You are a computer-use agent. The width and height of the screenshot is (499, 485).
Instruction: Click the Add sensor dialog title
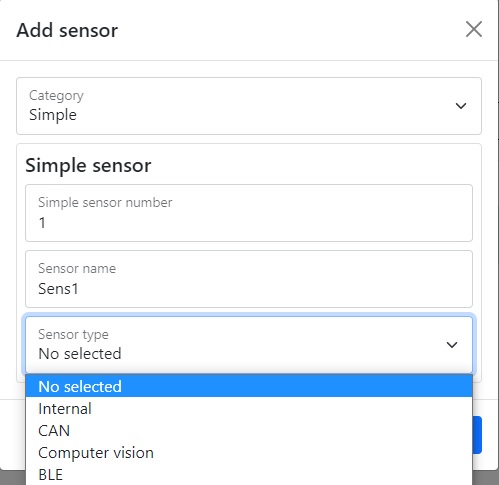(67, 30)
